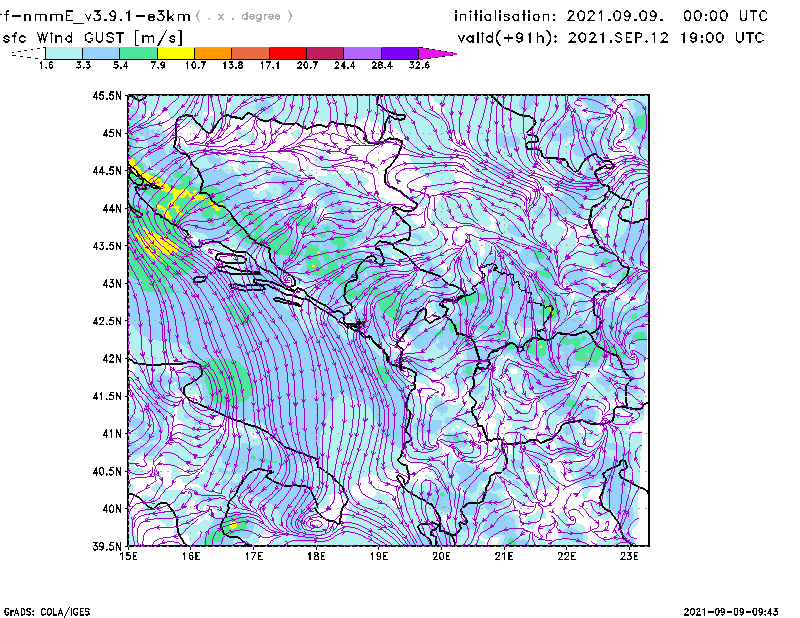Click the '45.5N' latitude label
The image size is (800, 618).
tap(107, 95)
